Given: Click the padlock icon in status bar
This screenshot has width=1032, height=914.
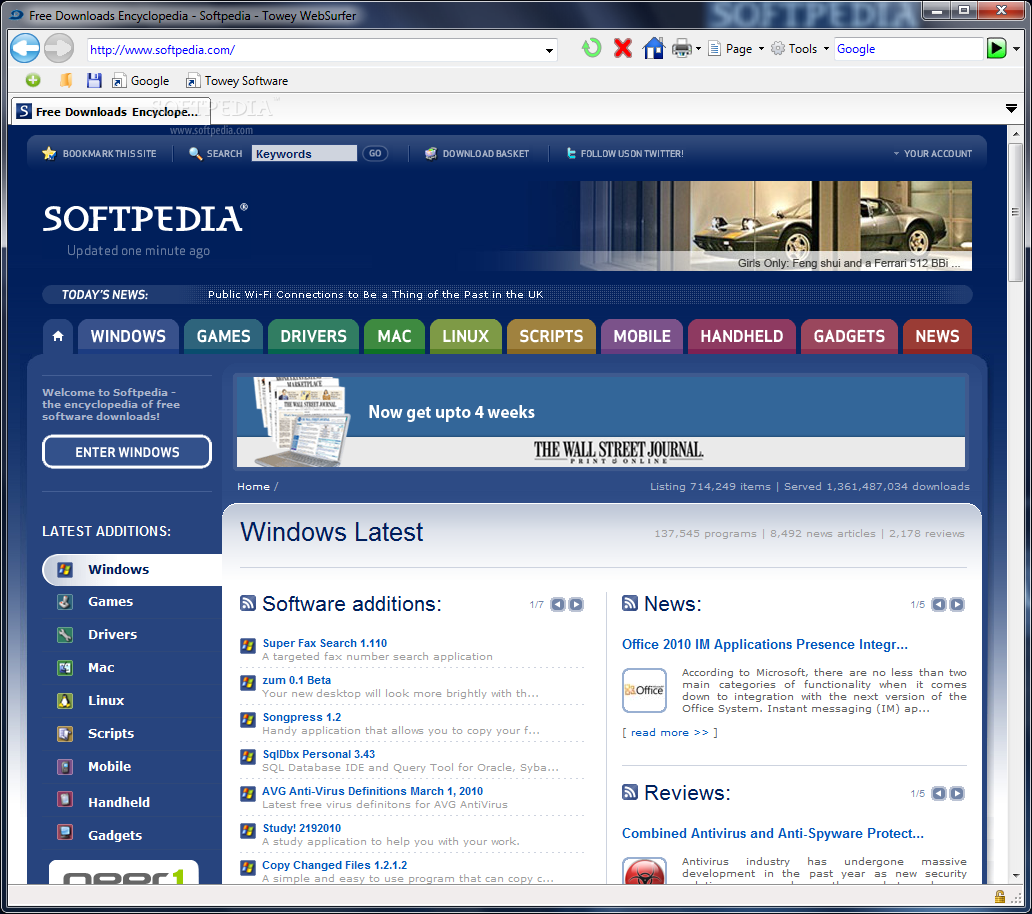Looking at the screenshot, I should click(999, 897).
